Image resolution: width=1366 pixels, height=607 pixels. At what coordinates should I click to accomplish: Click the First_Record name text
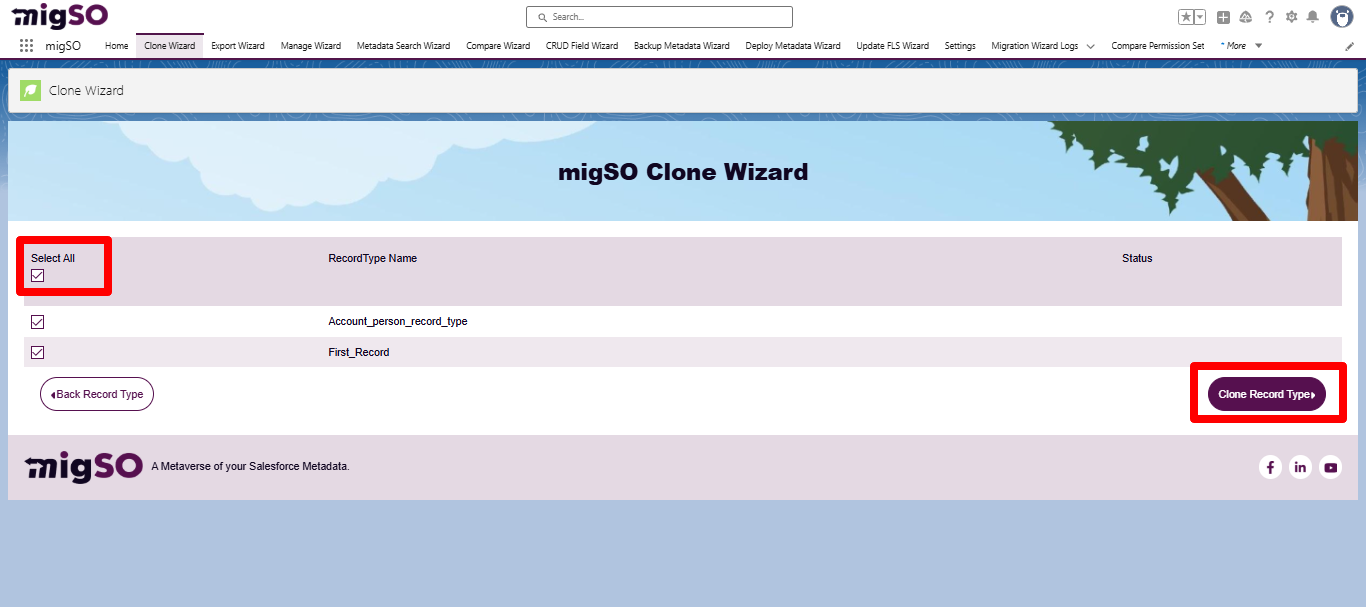pyautogui.click(x=359, y=352)
